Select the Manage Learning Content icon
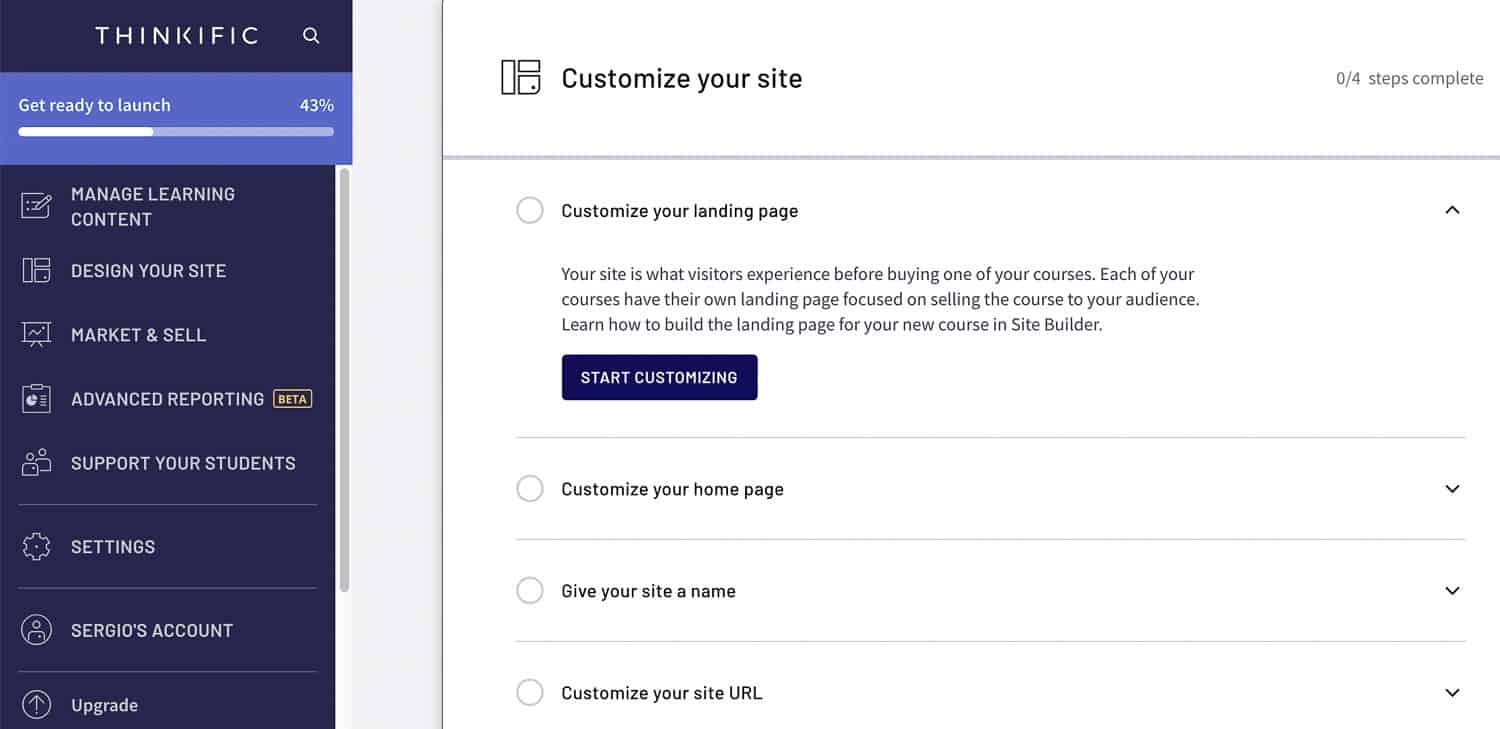 [x=36, y=205]
